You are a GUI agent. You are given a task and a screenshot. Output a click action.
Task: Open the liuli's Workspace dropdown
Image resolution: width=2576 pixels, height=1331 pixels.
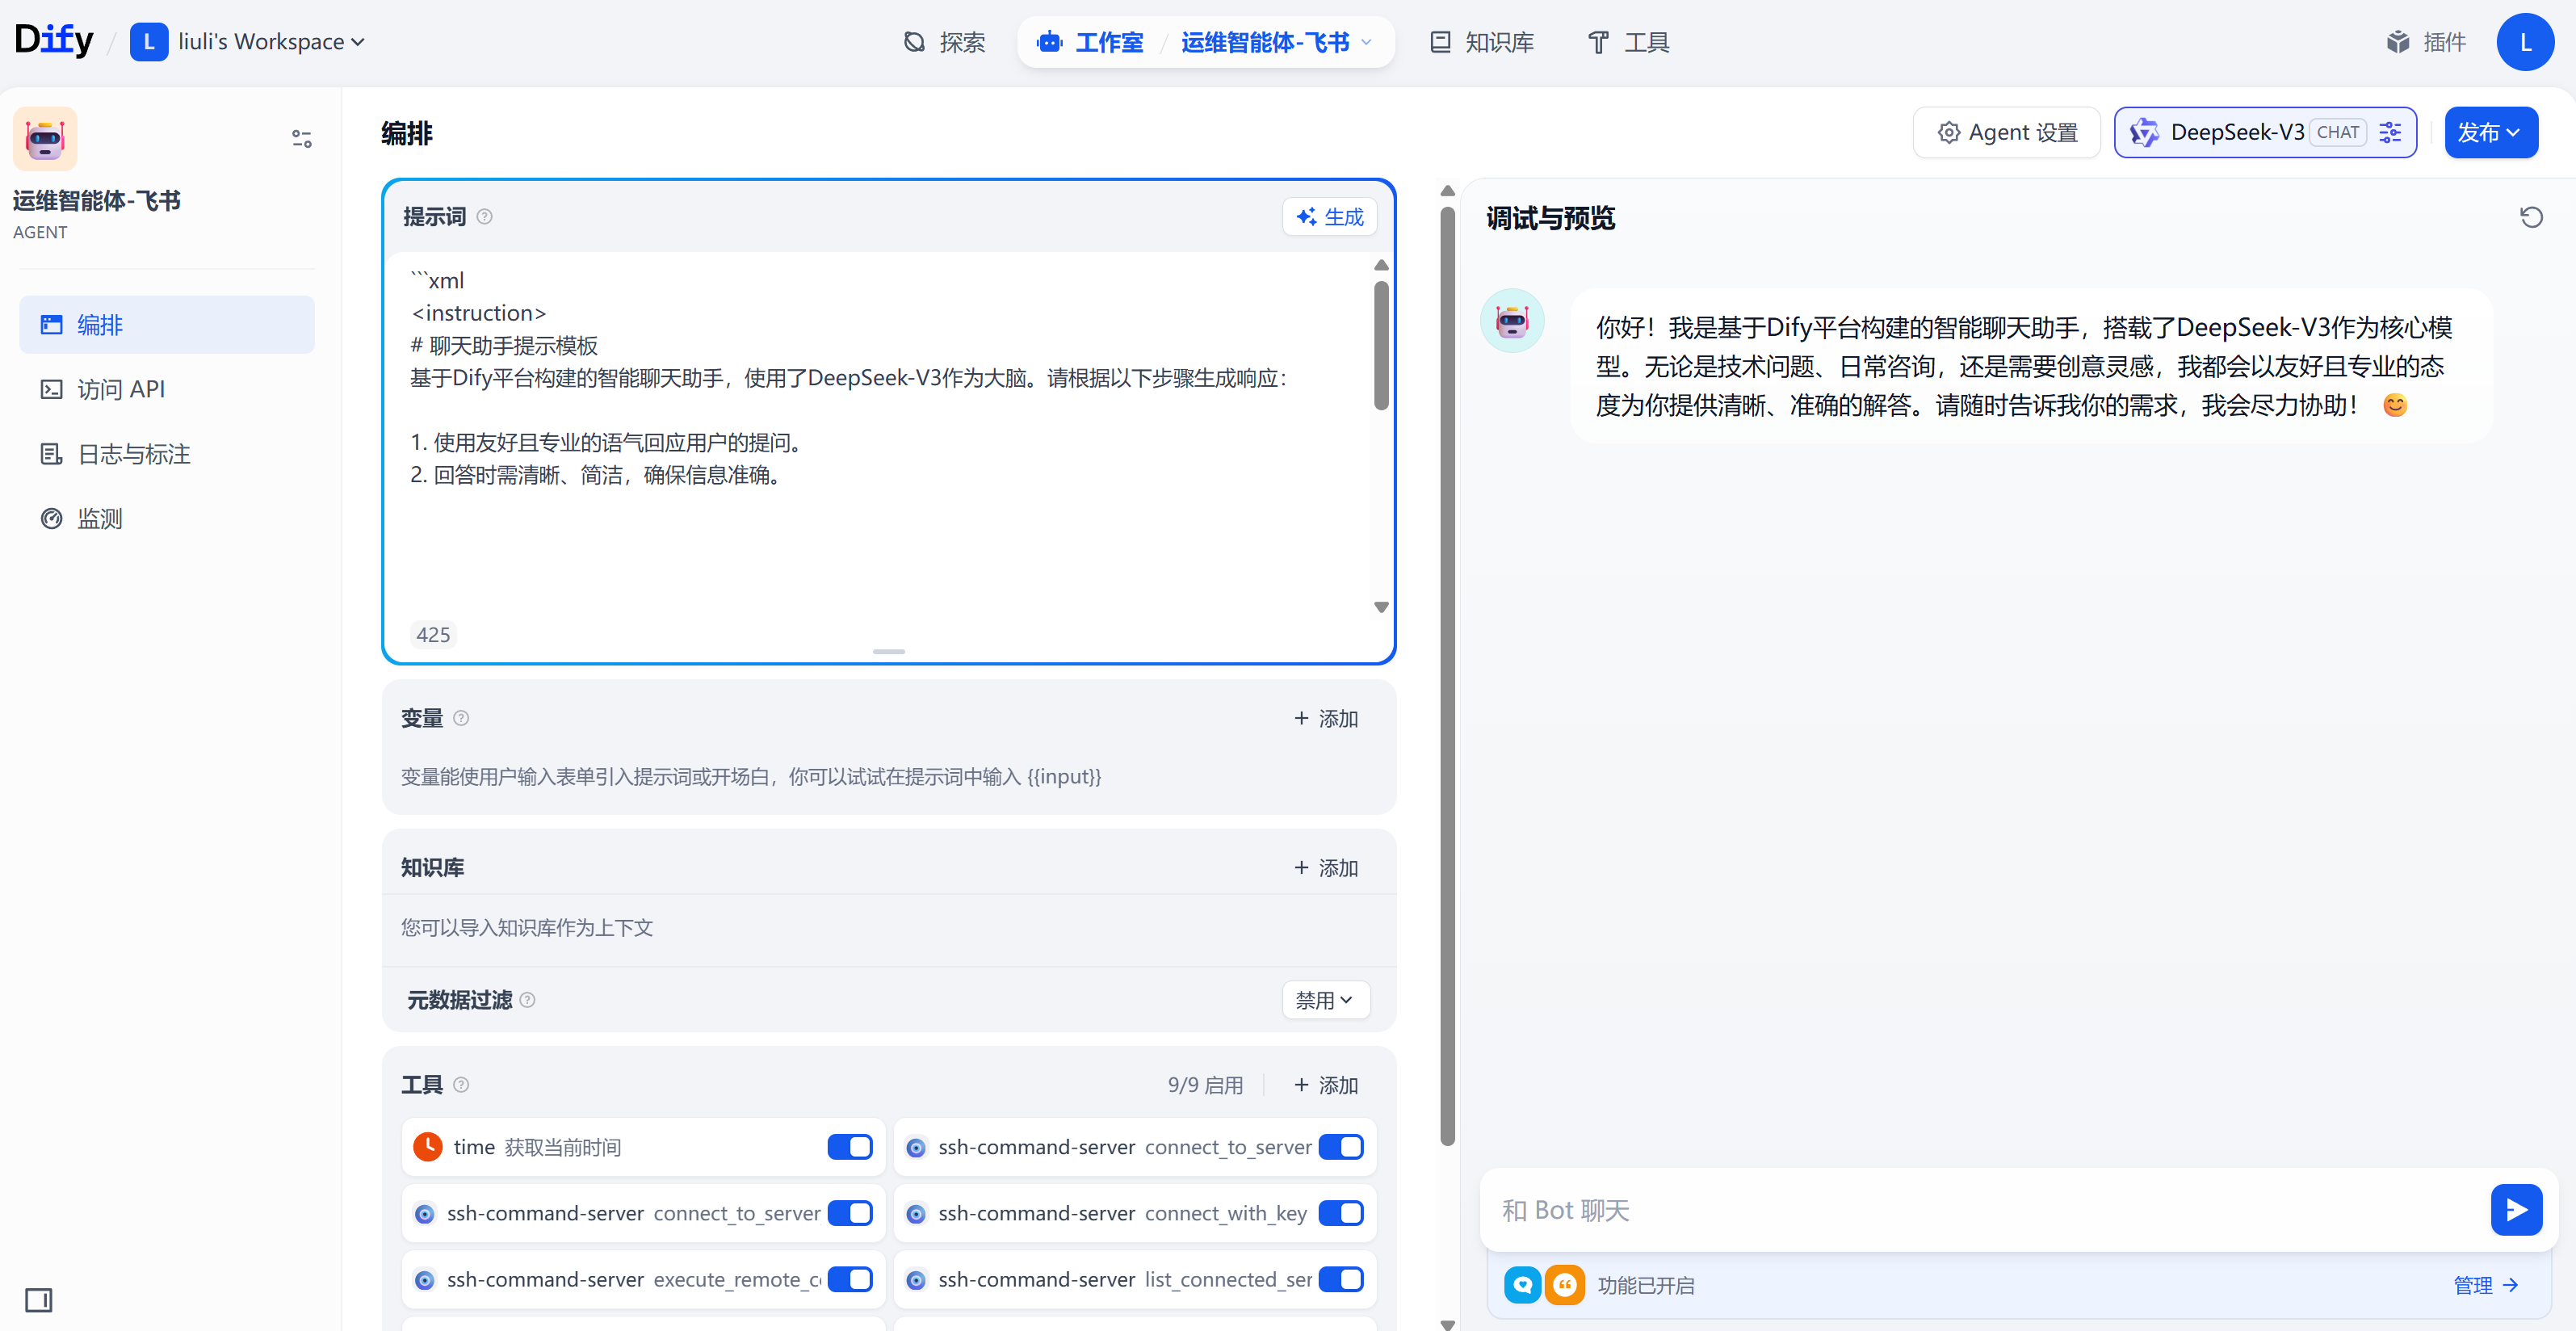[248, 42]
